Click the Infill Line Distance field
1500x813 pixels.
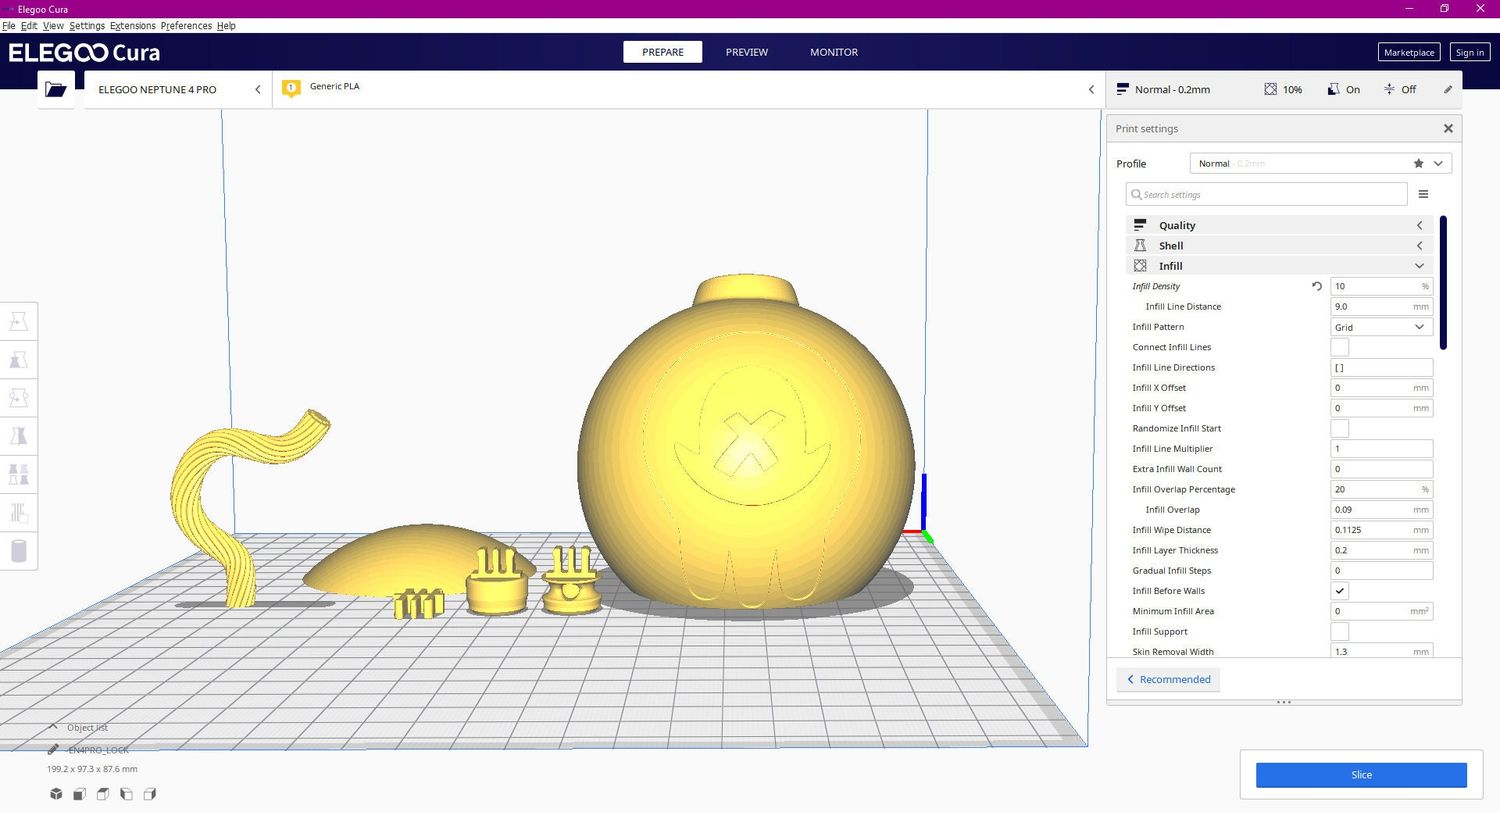[x=1382, y=306]
